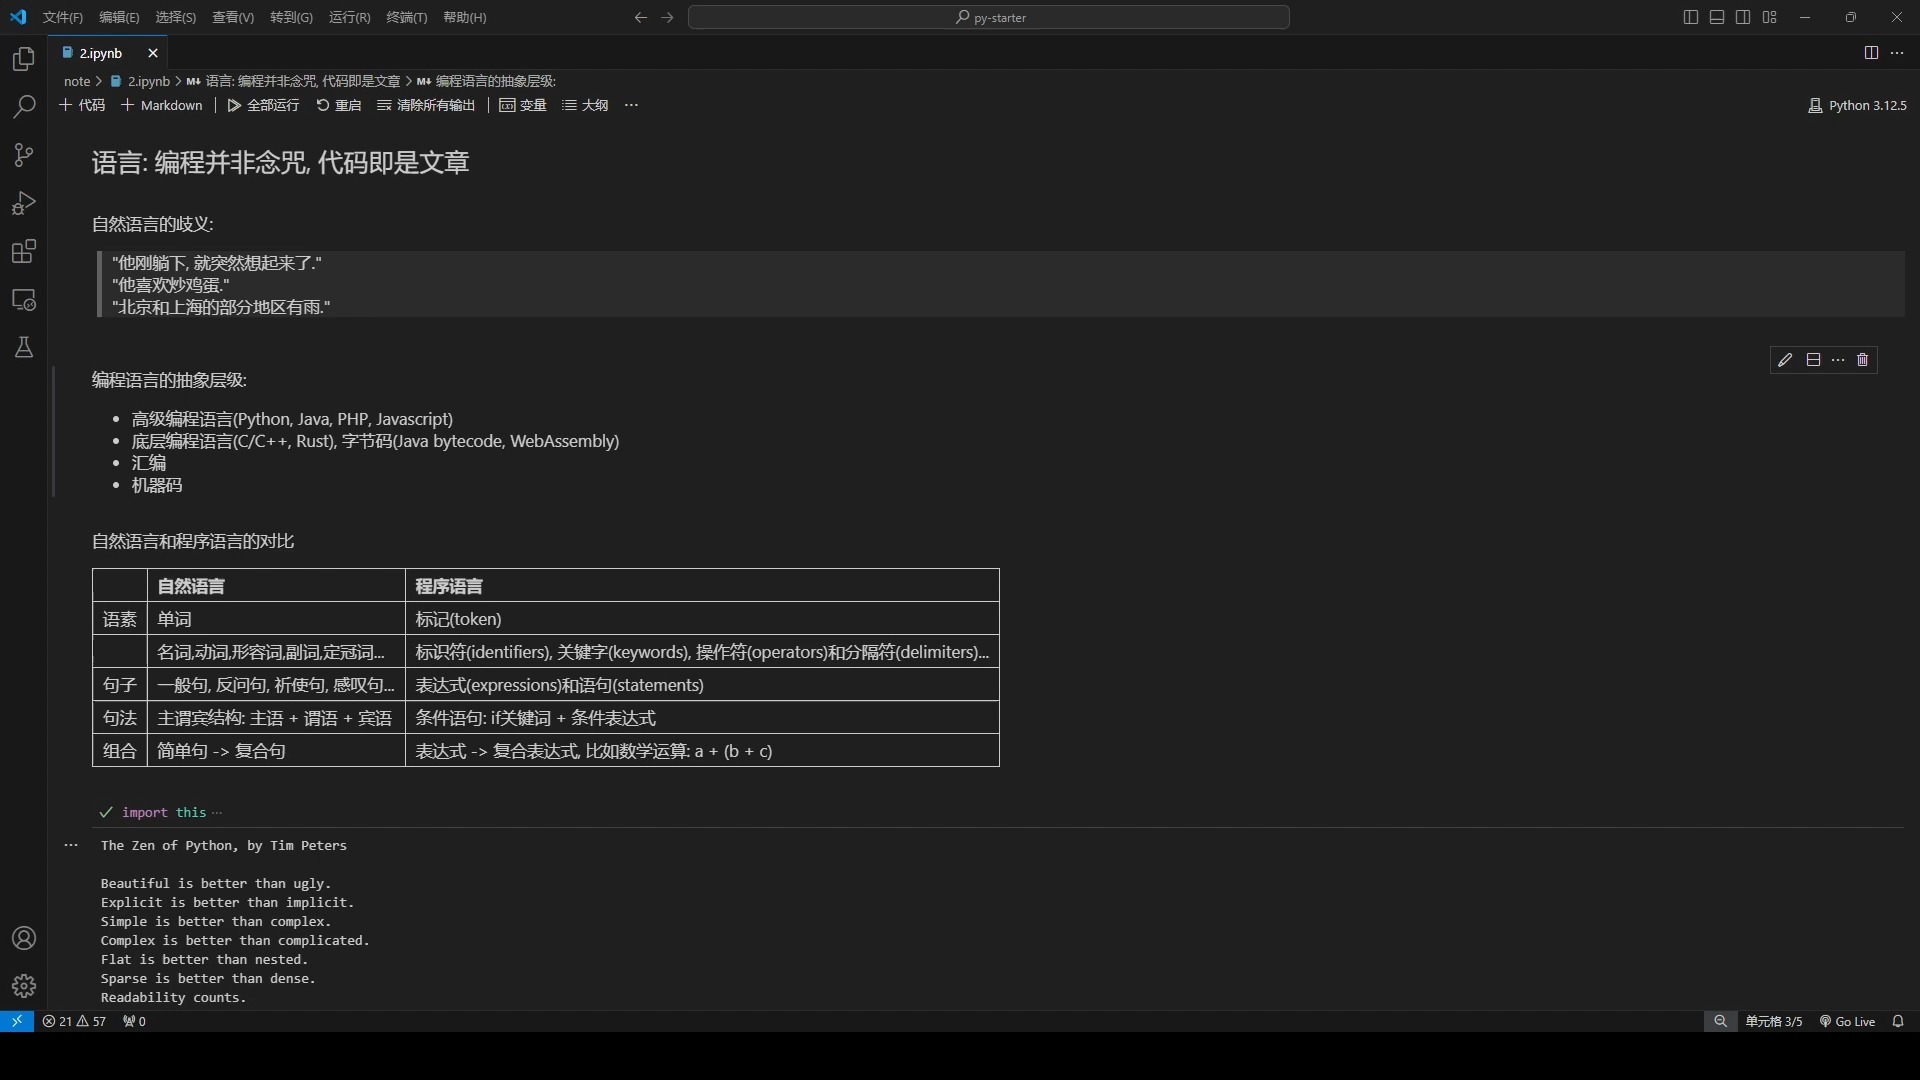The width and height of the screenshot is (1920, 1080).
Task: Click the 'import this' code cell
Action: (x=164, y=812)
